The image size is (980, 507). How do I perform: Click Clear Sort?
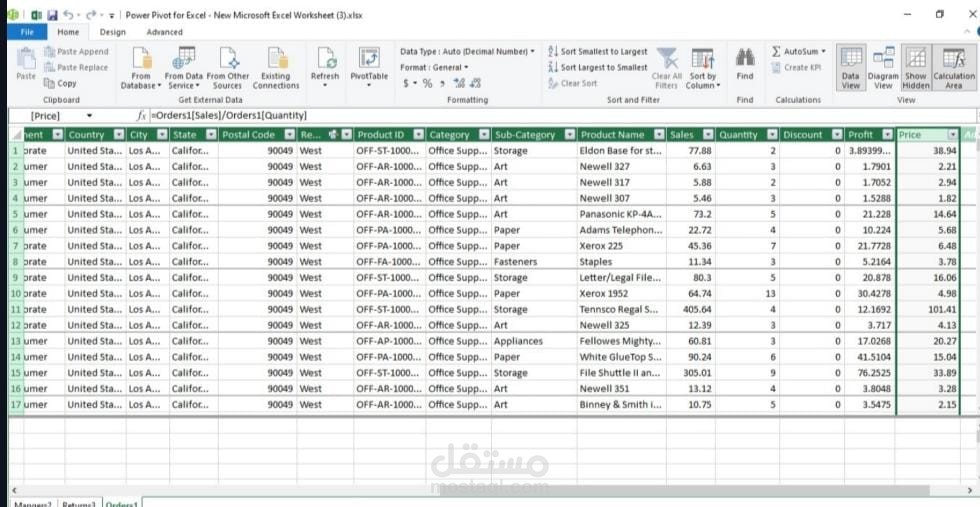click(x=572, y=83)
